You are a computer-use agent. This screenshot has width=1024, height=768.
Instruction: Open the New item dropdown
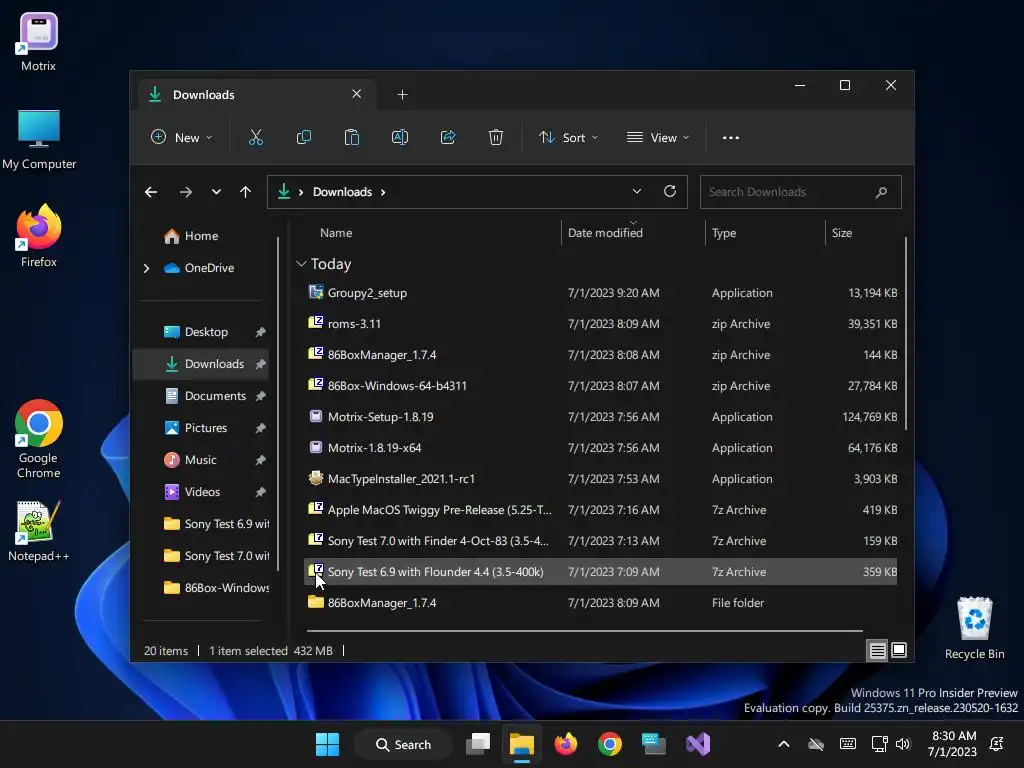pos(182,138)
